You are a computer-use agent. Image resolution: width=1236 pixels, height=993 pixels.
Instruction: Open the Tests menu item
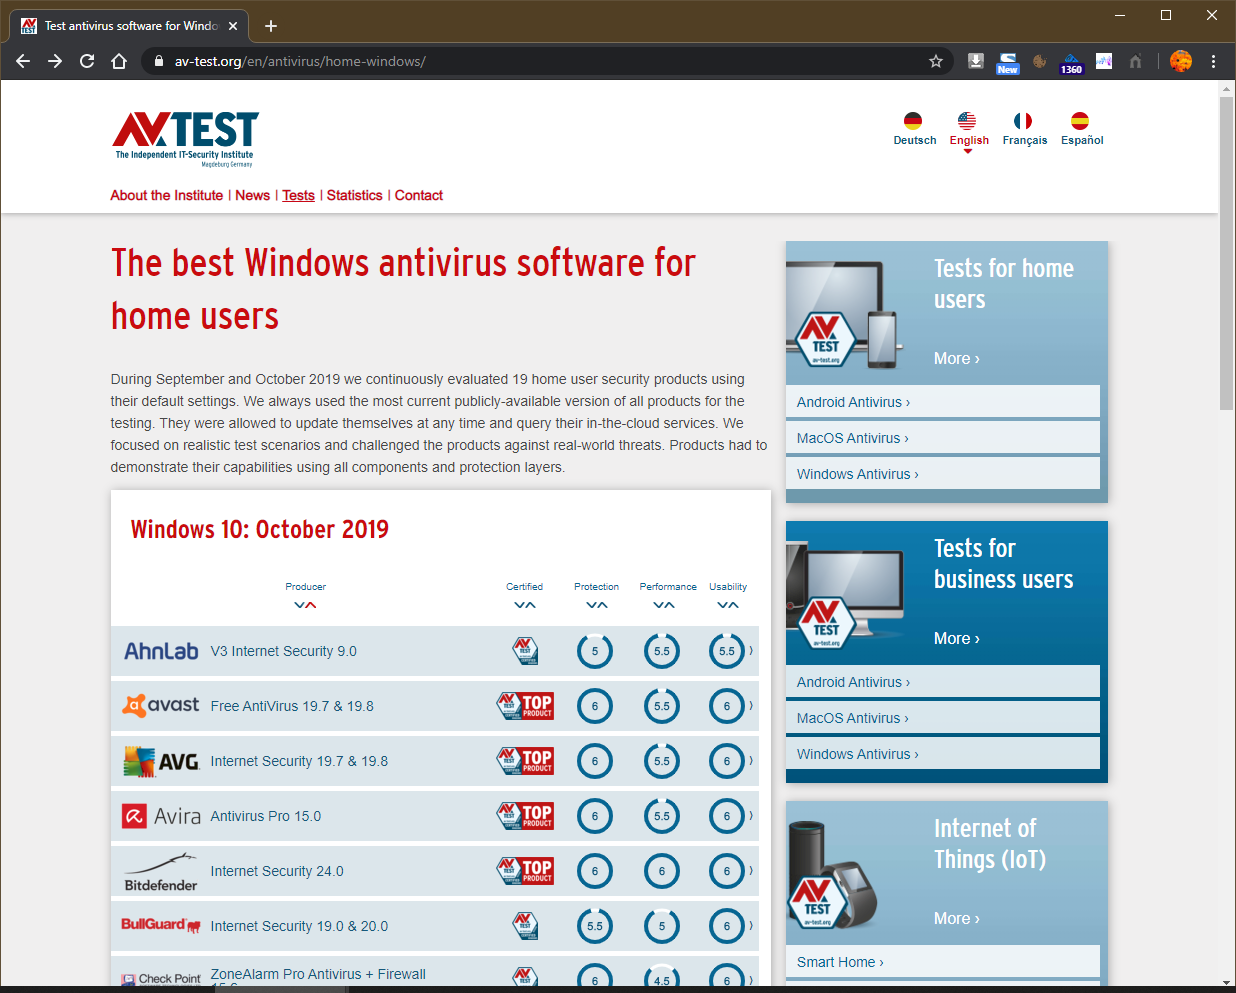tap(298, 196)
